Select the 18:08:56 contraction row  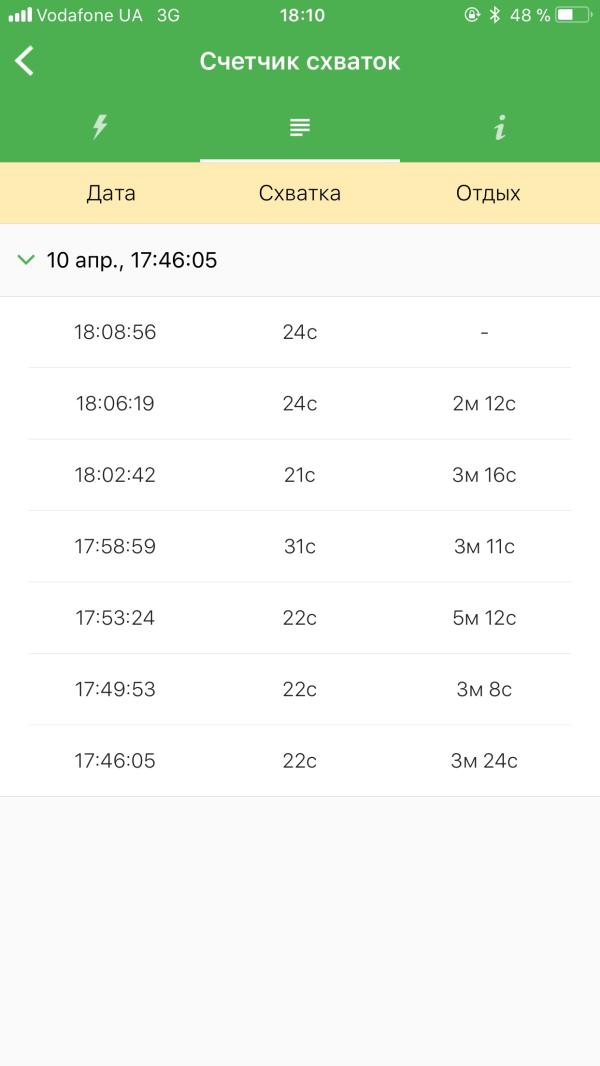pyautogui.click(x=300, y=332)
